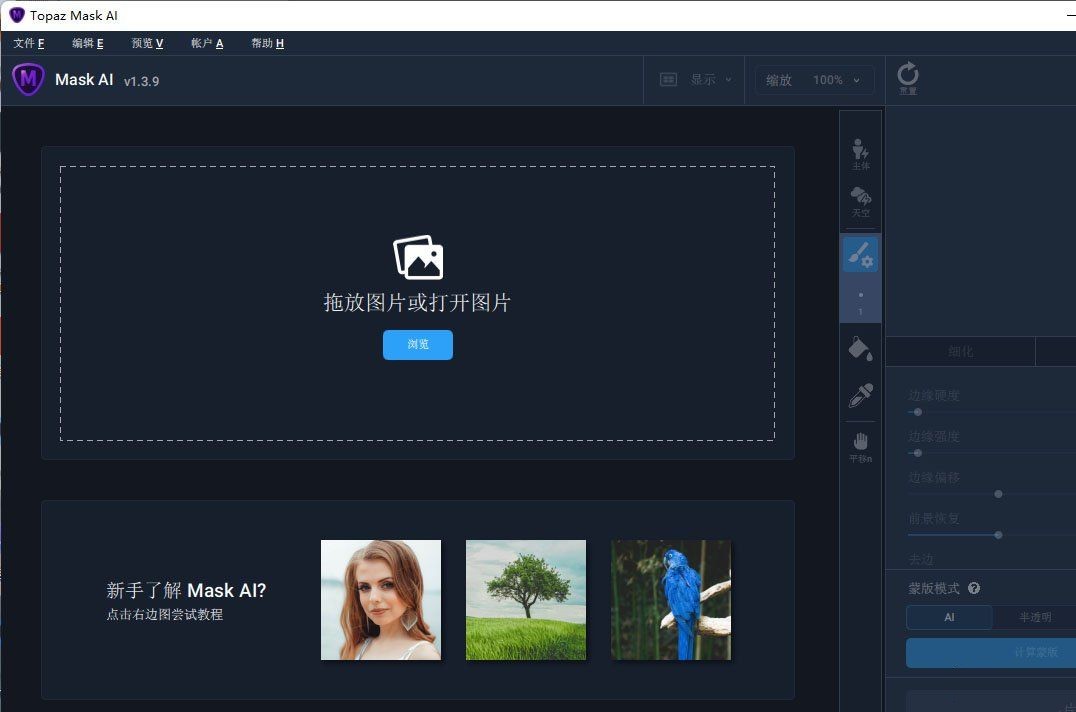Click the 拖放图片或打开图片 text
Screen dimensions: 1076x712
tap(417, 302)
